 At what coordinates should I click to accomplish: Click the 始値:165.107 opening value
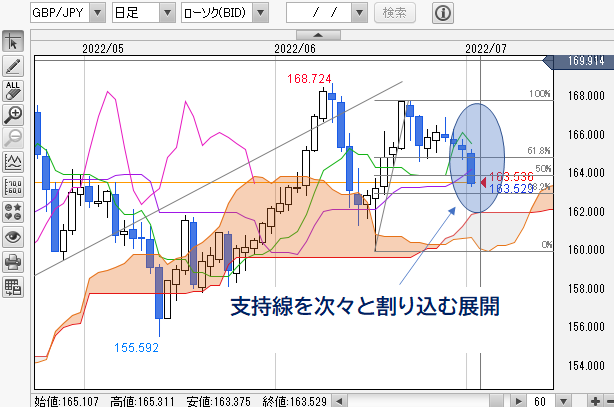[67, 402]
